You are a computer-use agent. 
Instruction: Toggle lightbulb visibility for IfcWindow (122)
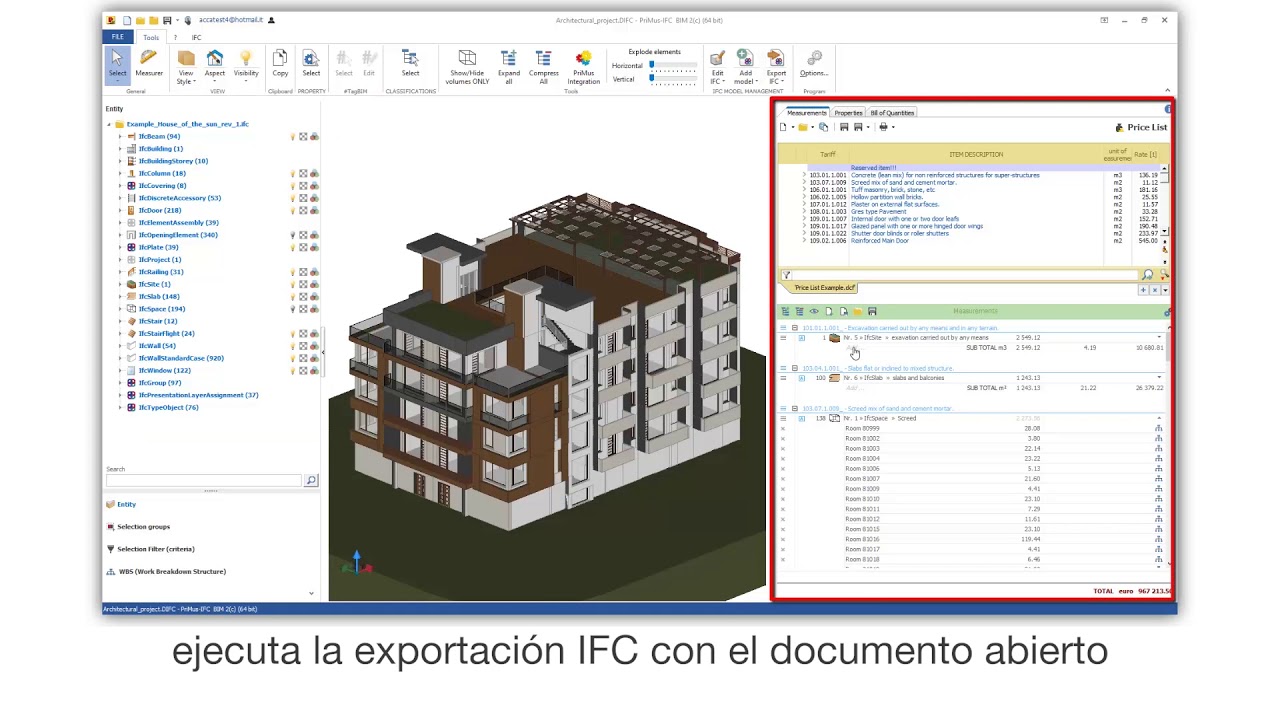click(x=293, y=371)
